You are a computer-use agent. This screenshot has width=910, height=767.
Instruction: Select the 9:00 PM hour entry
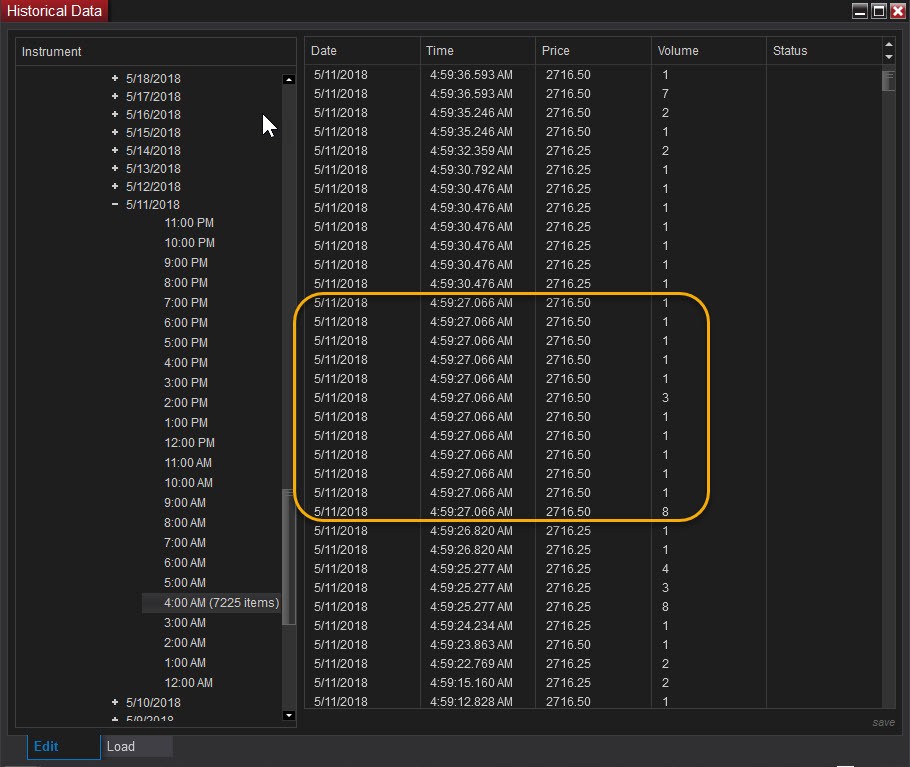pos(186,263)
